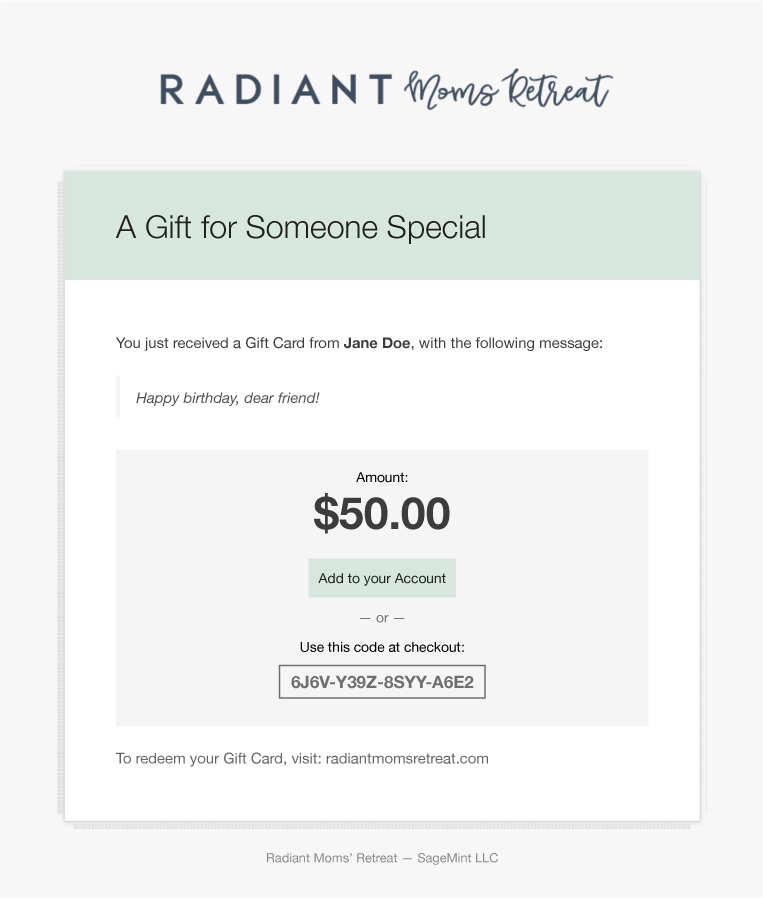The height and width of the screenshot is (898, 763).
Task: Click the 'Amount:' label
Action: point(382,478)
